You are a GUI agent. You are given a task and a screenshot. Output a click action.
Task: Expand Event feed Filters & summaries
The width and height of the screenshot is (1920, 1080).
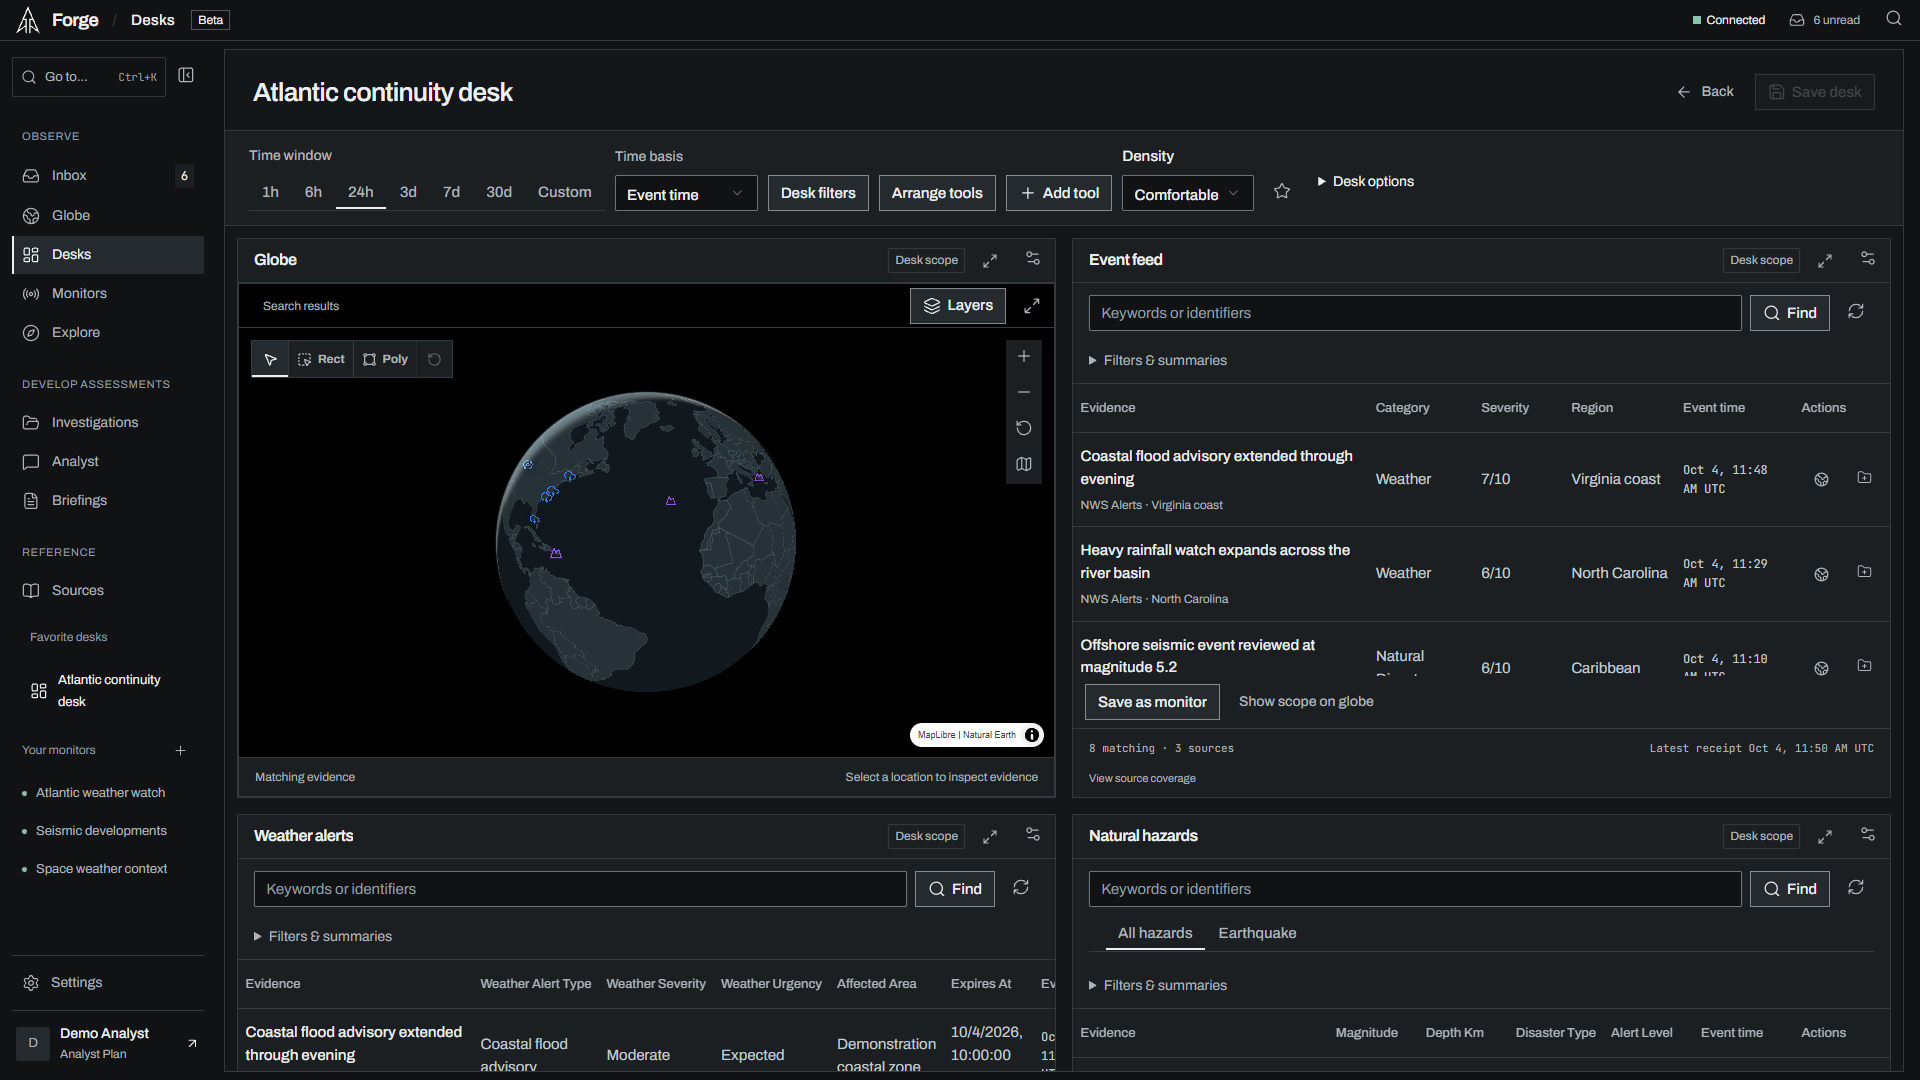[1158, 361]
